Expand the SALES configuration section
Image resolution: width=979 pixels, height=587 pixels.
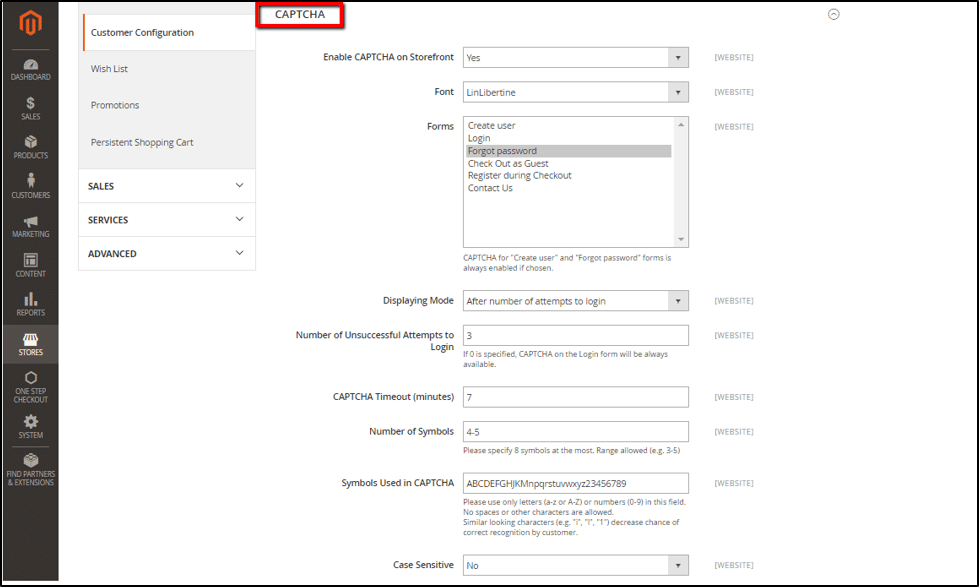166,185
